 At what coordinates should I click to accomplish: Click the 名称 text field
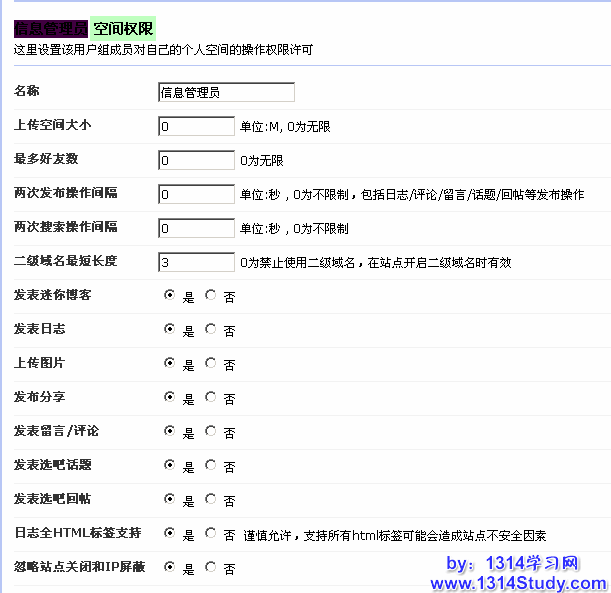[x=226, y=92]
